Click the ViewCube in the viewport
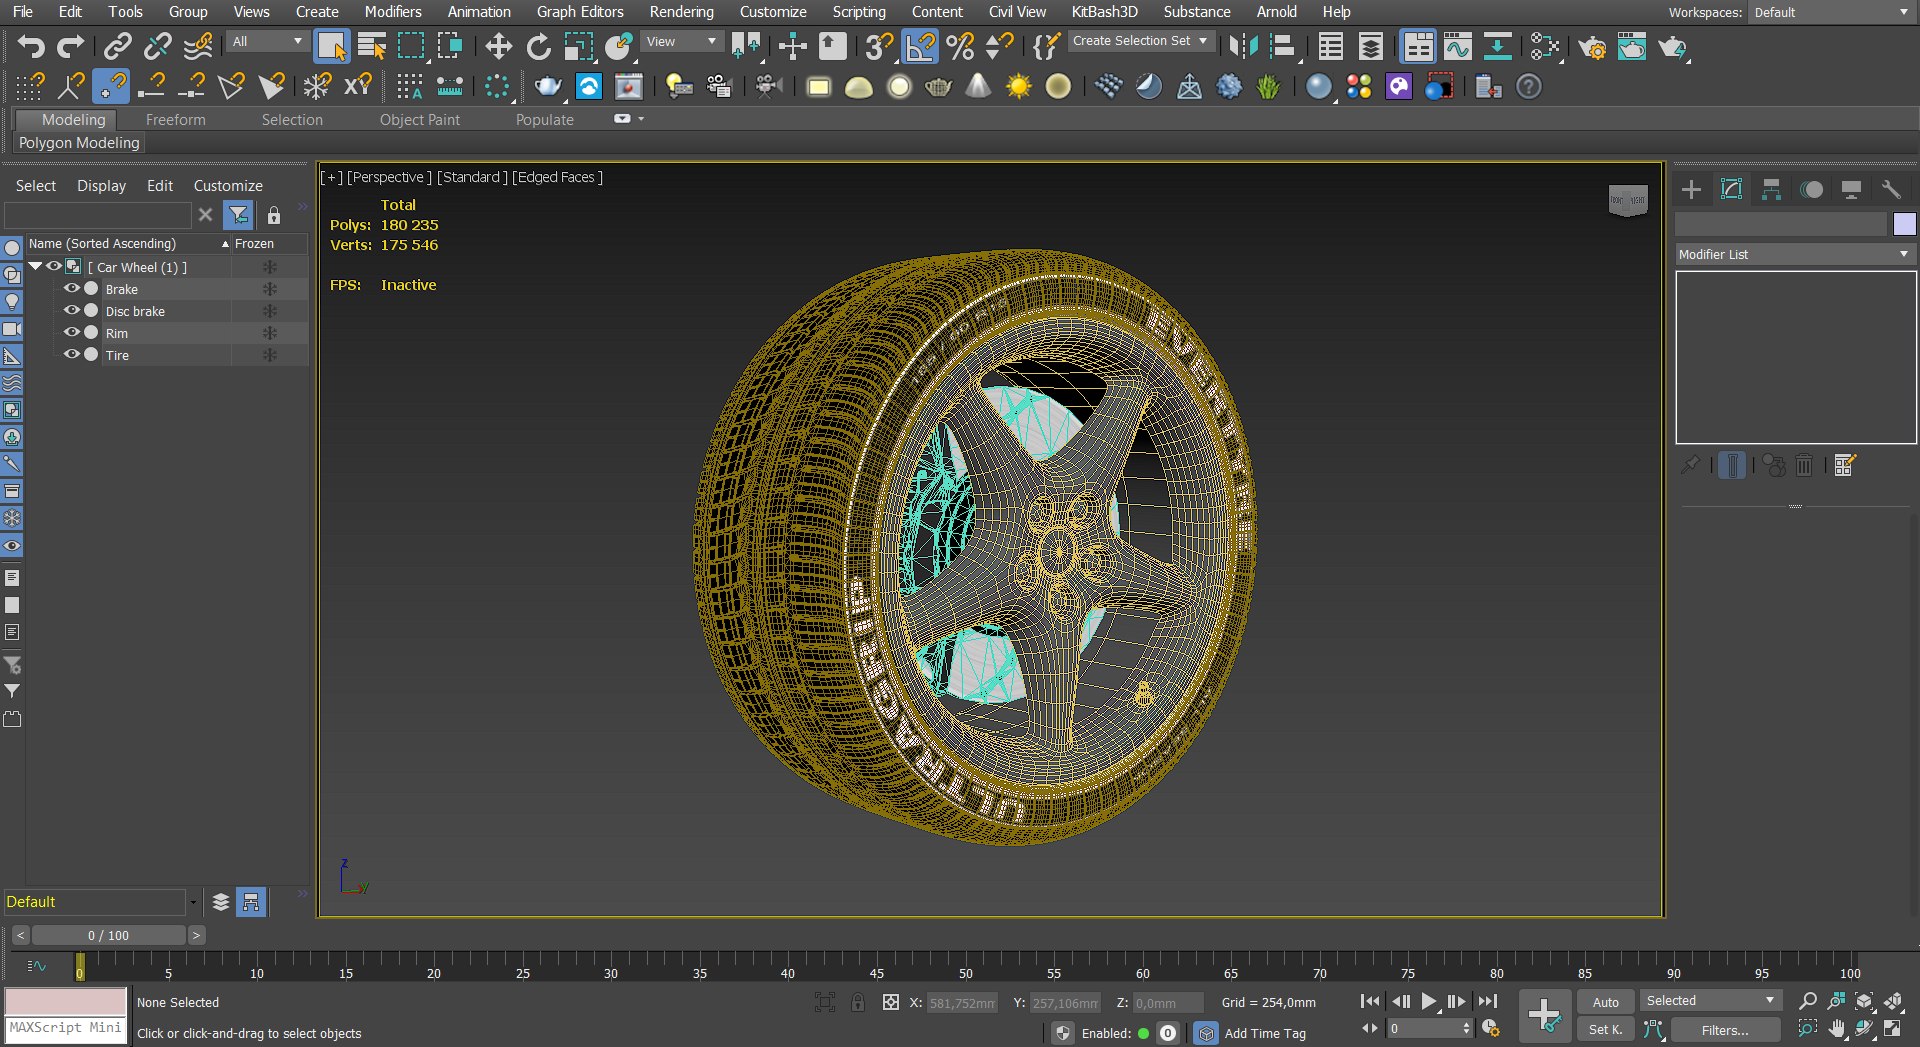This screenshot has width=1920, height=1047. pos(1628,200)
